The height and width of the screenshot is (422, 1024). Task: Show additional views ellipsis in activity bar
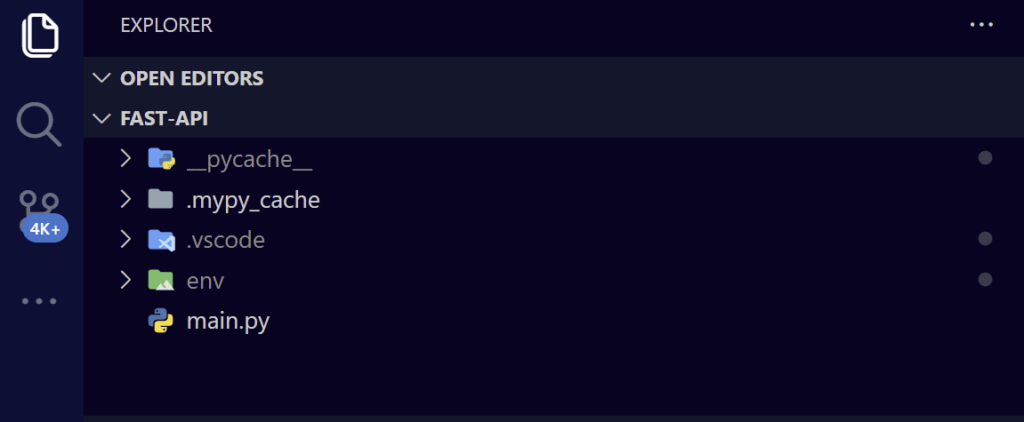40,300
